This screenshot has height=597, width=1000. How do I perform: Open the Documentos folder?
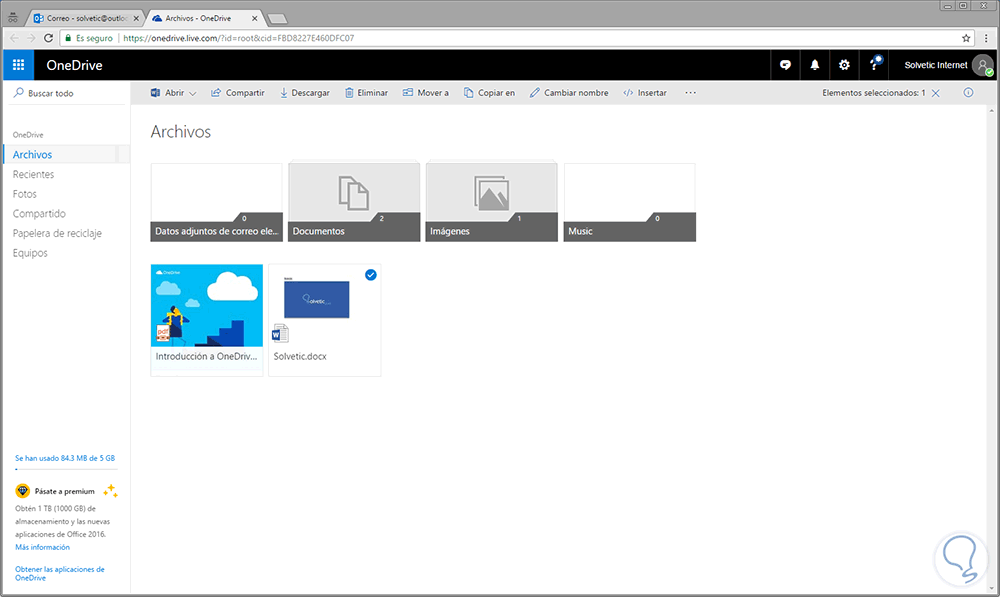pyautogui.click(x=354, y=202)
